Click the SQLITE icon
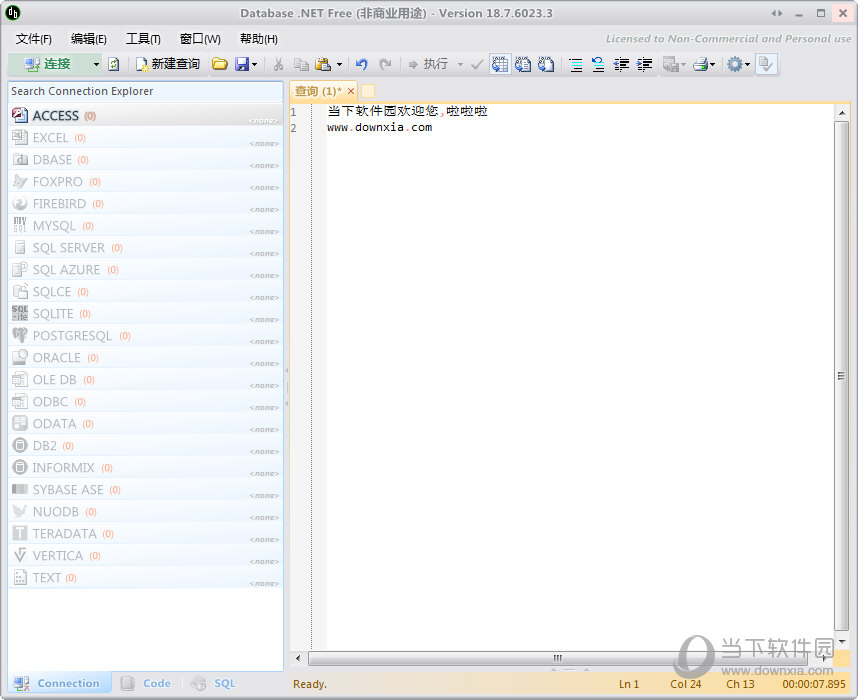 (x=20, y=313)
